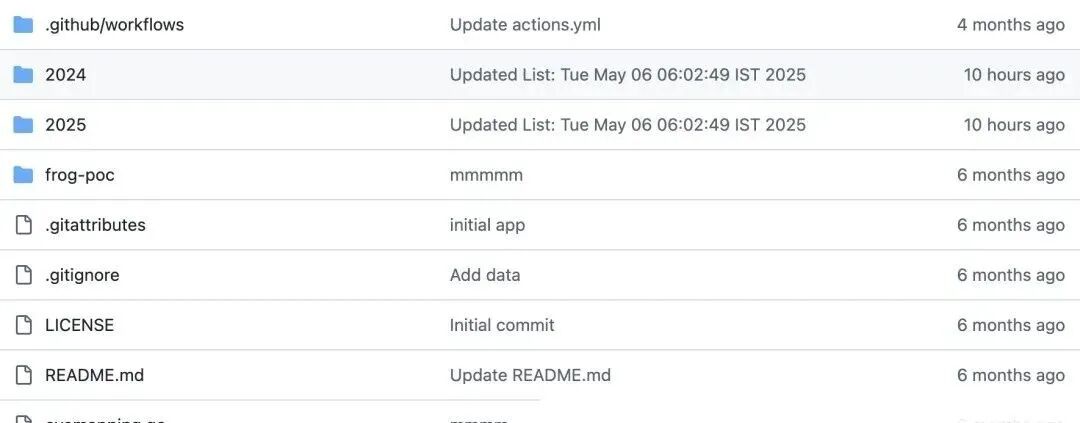Click the 'Initial commit' commit message
Image resolution: width=1080 pixels, height=423 pixels.
tap(502, 325)
